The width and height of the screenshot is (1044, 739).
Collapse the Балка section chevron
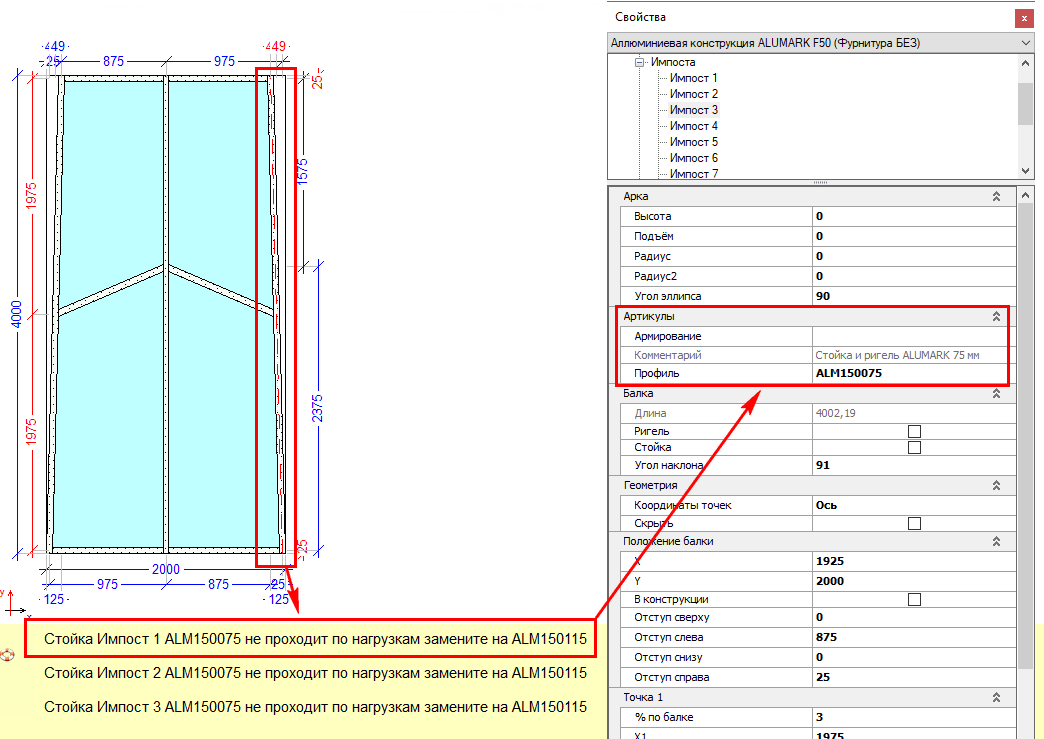pyautogui.click(x=996, y=394)
